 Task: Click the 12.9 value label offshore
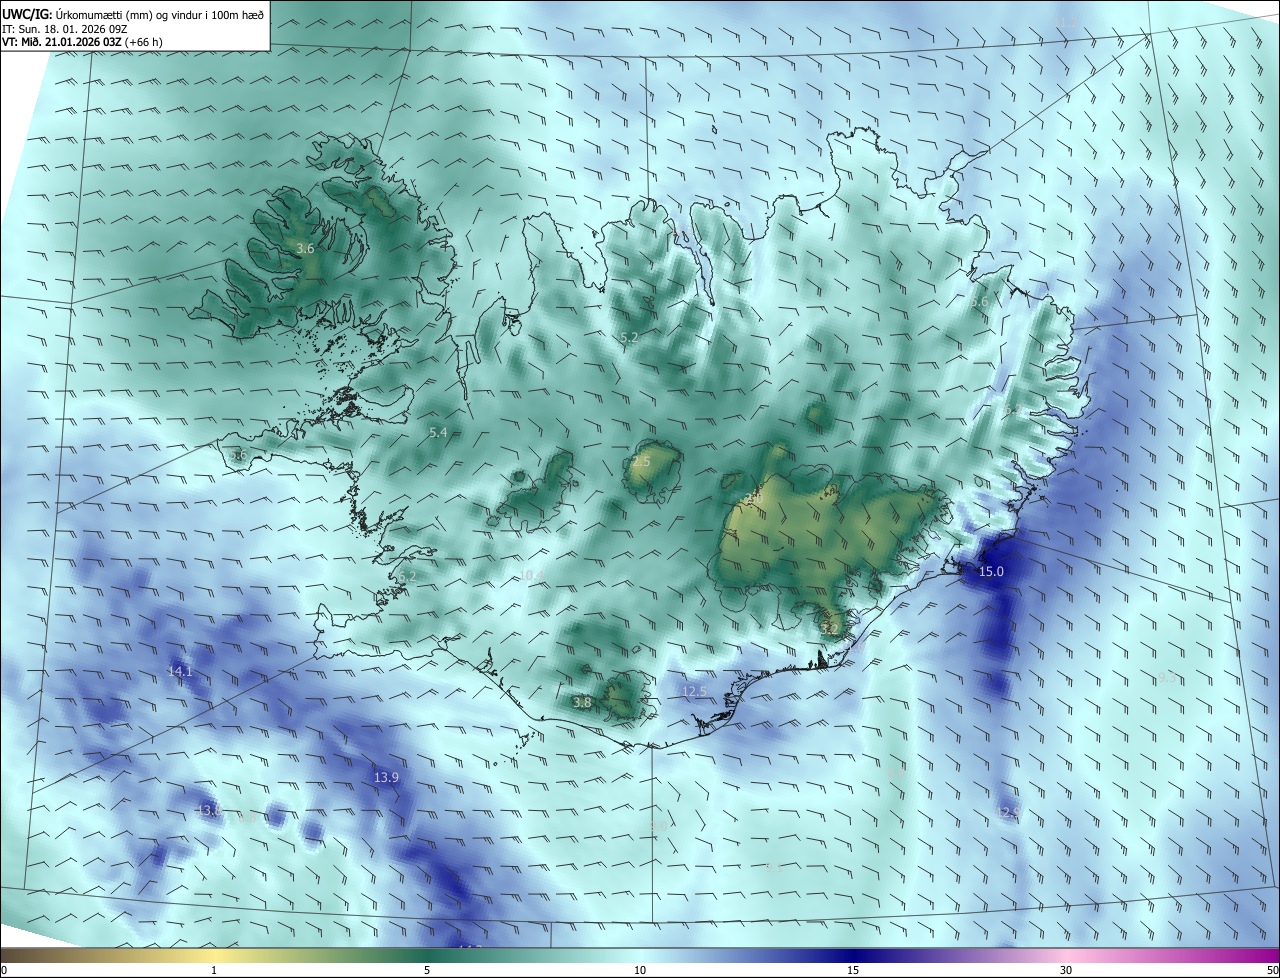click(x=1008, y=812)
